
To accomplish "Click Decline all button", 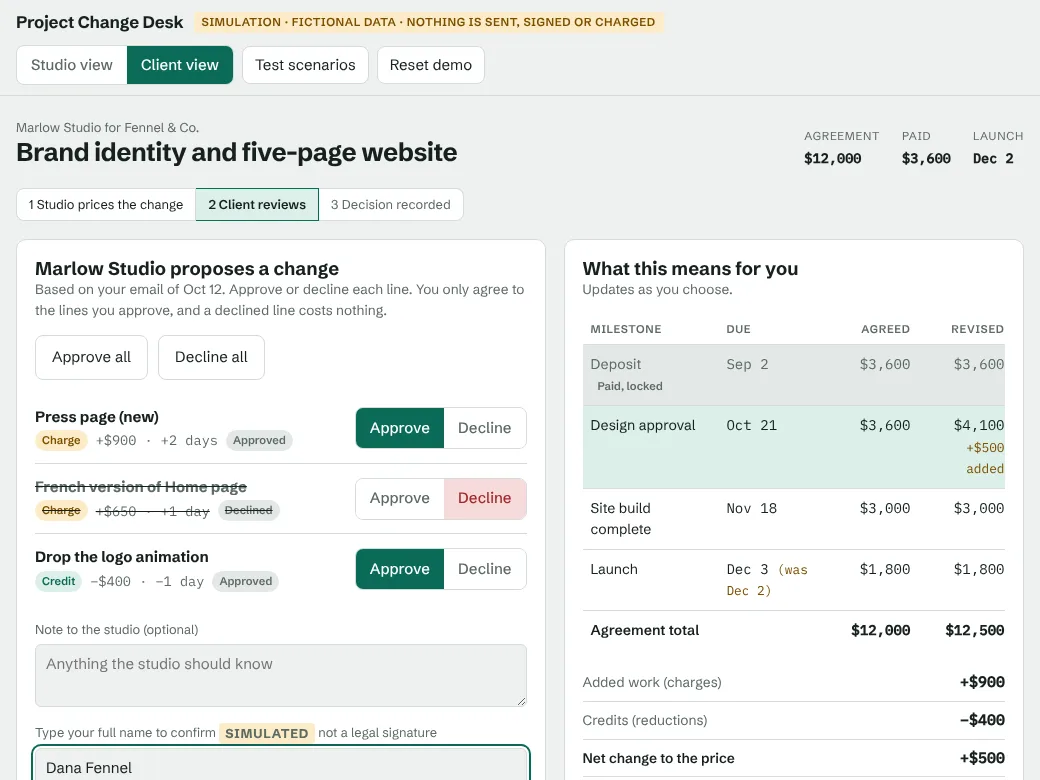I will [211, 358].
